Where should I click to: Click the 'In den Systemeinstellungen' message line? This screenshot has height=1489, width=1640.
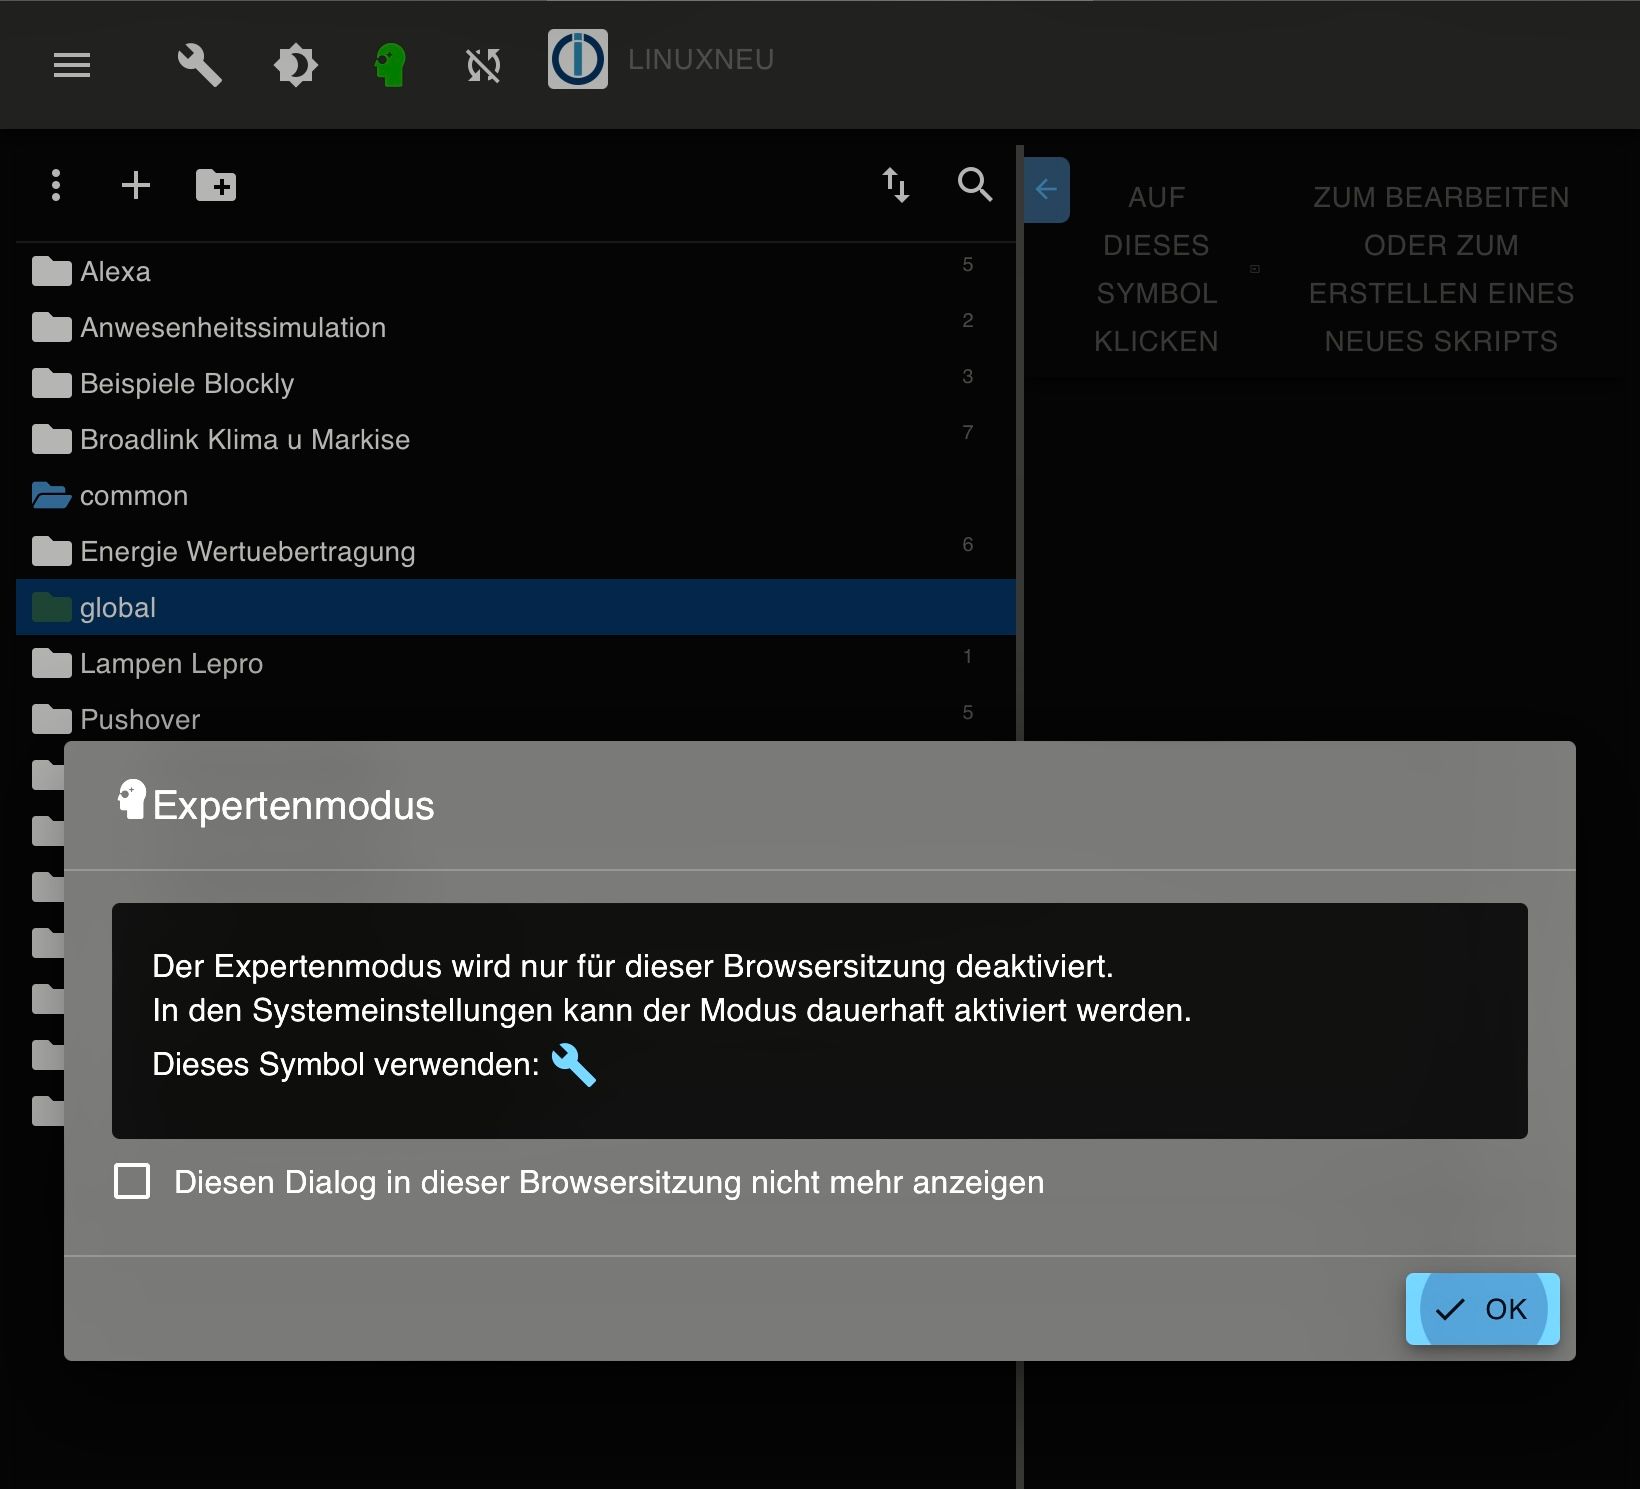tap(672, 1010)
